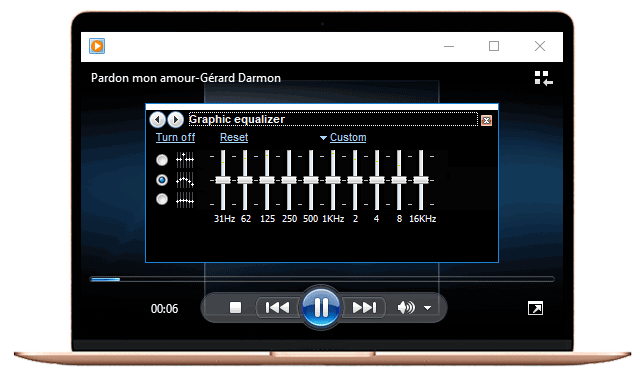Click the independent slider movement icon

point(185,160)
